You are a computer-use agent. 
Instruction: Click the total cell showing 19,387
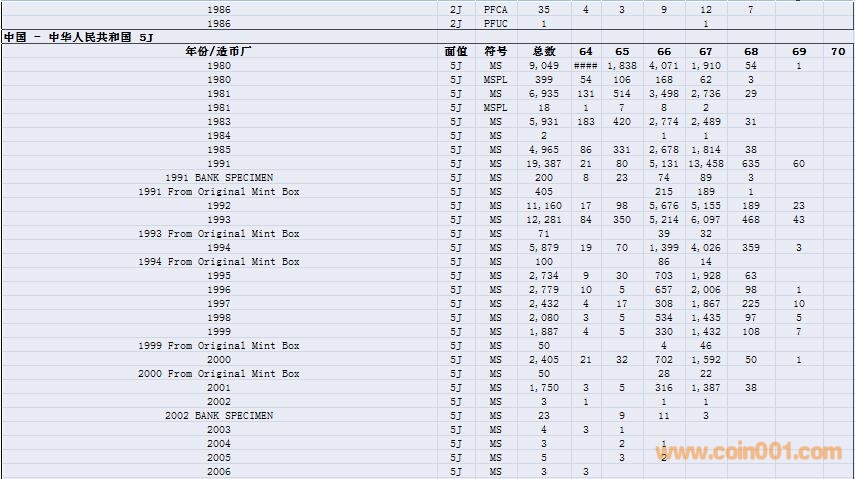543,163
